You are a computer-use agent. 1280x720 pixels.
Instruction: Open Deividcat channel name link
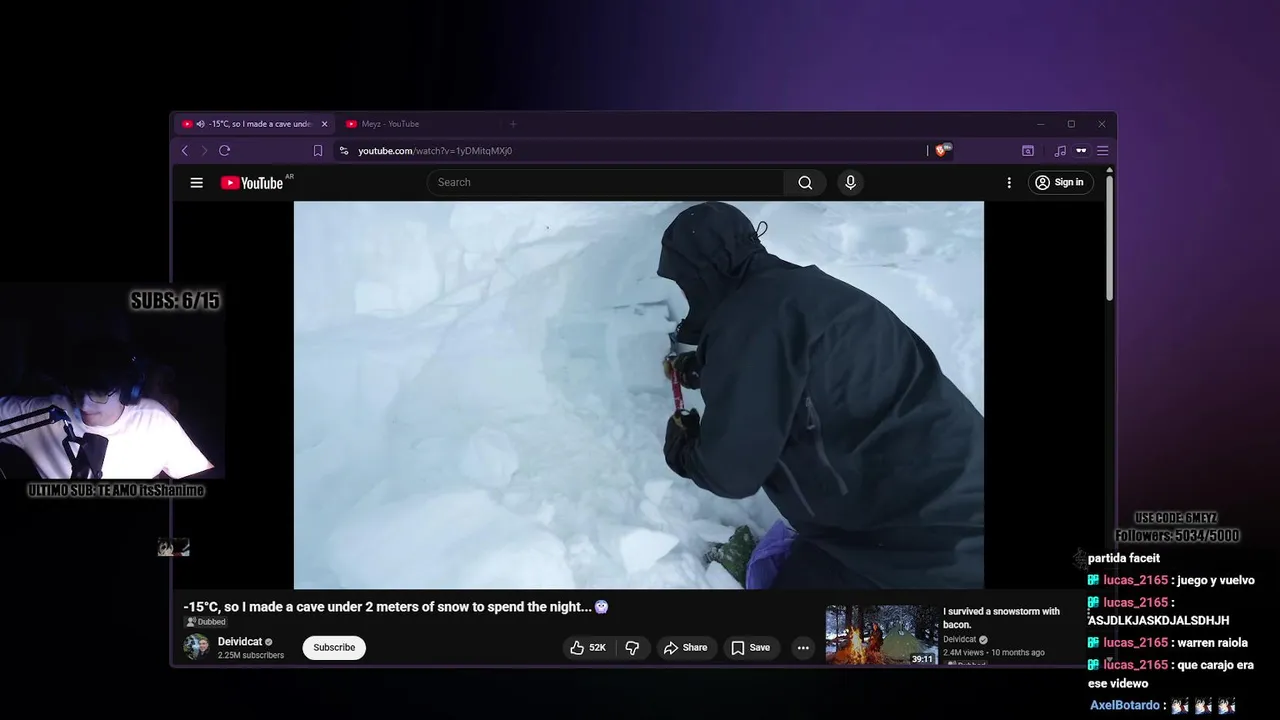pos(240,642)
